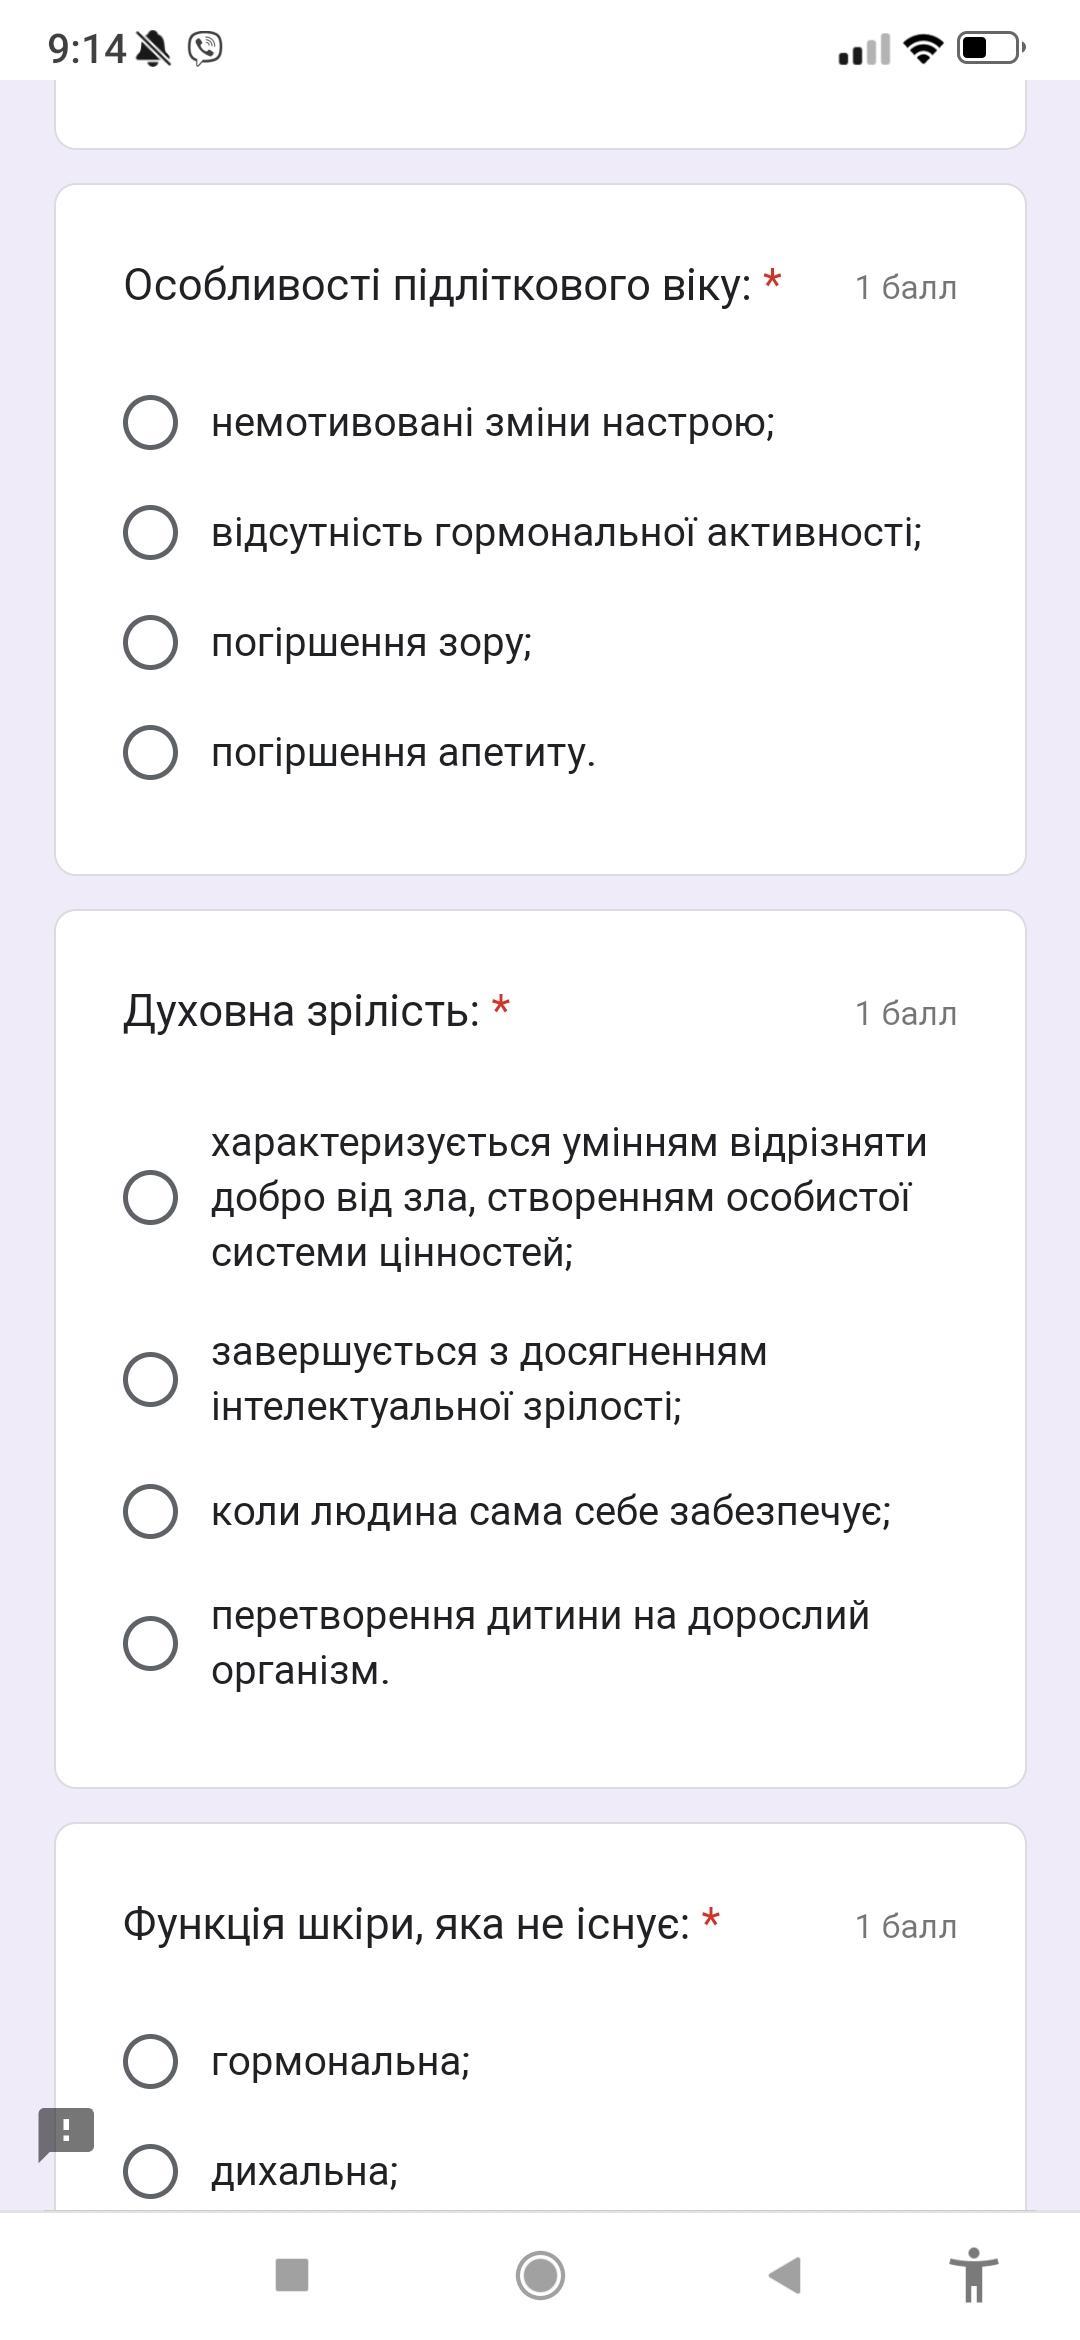Tap the "Духовна зрілість" question title
This screenshot has width=1080, height=2340.
pyautogui.click(x=302, y=1011)
